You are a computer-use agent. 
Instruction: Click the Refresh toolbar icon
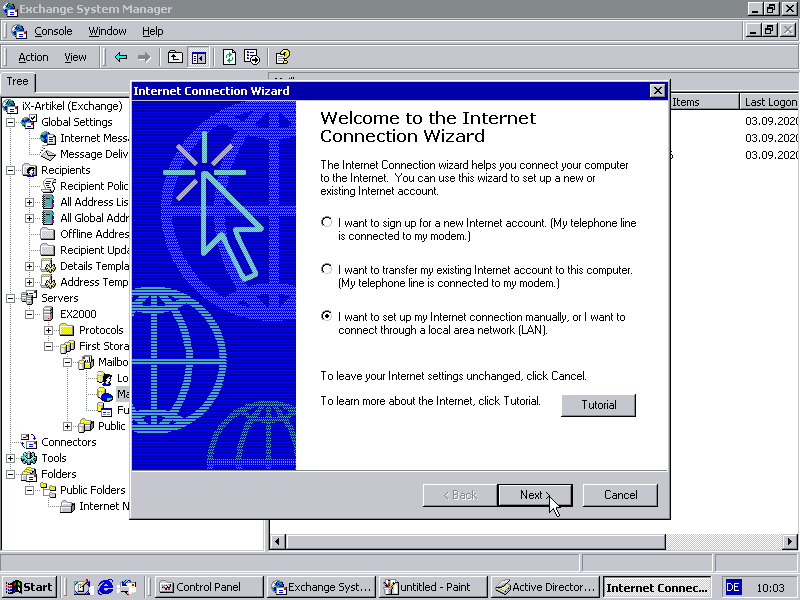229,57
